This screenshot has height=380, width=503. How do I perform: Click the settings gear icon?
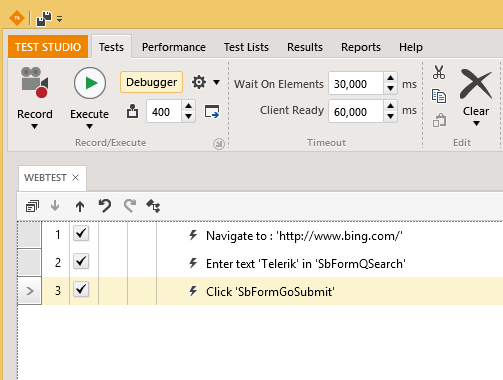pos(199,82)
